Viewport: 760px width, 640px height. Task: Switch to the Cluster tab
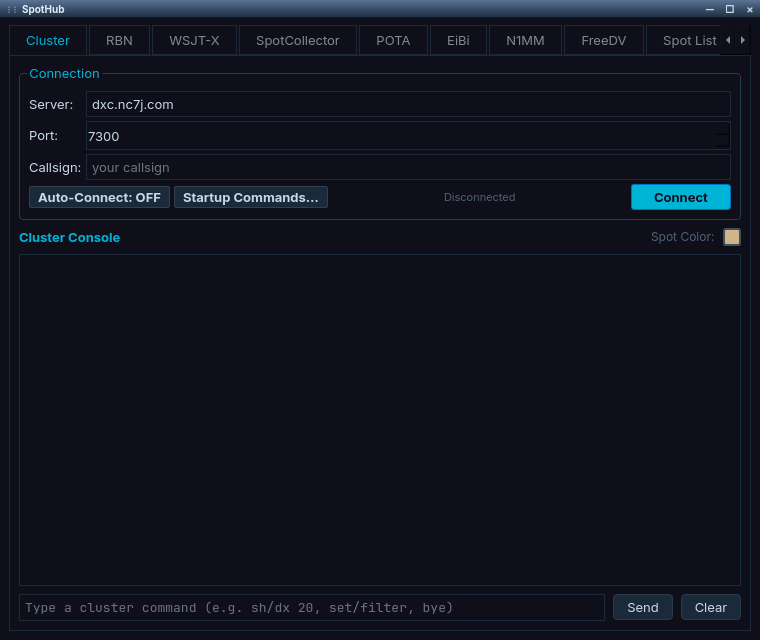48,40
